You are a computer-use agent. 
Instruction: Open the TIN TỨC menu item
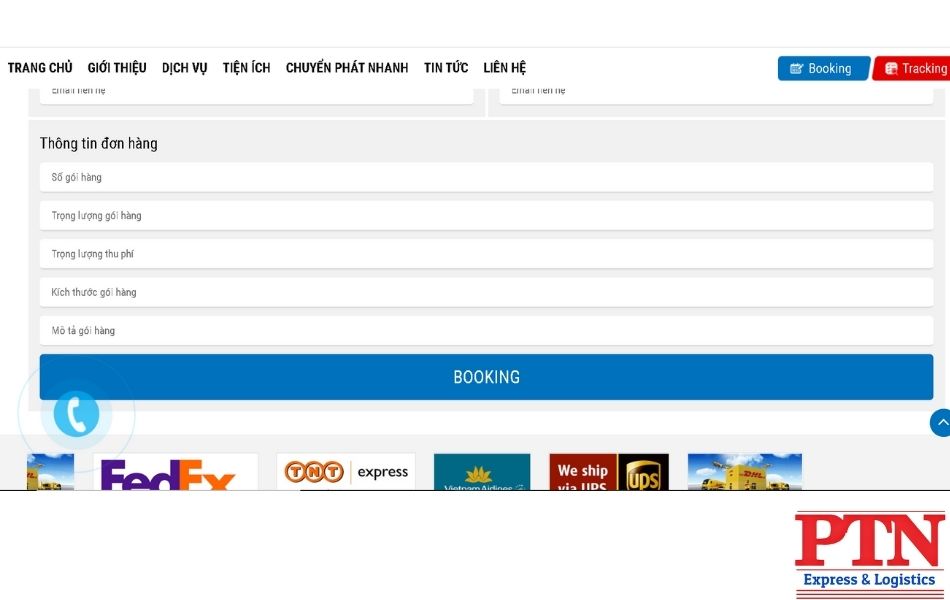446,68
